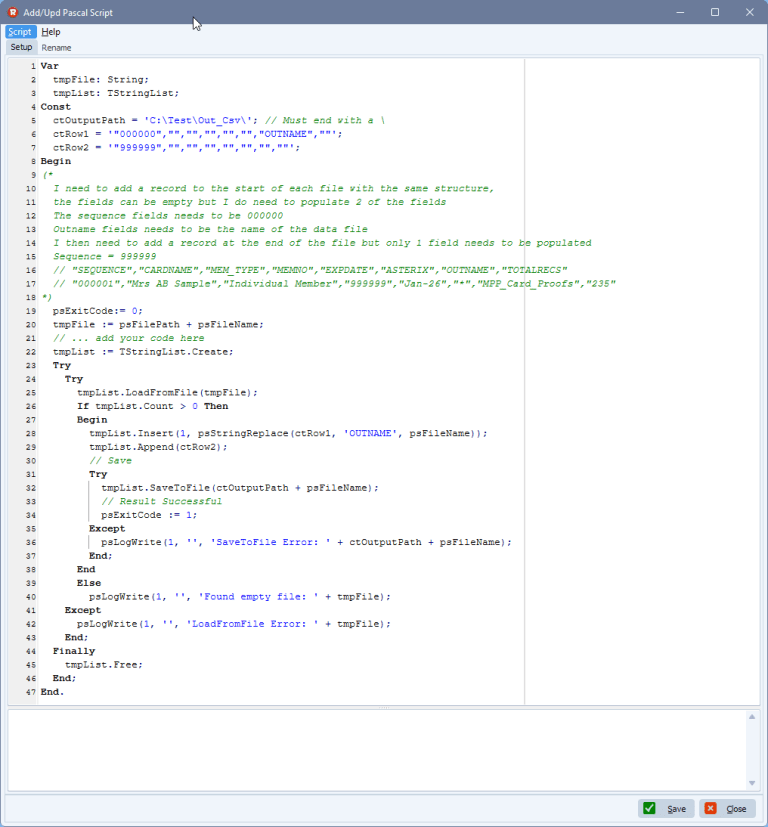Click 'If tmpList.Count > 0 Then' line
Screen dimensions: 768x827
tap(152, 407)
